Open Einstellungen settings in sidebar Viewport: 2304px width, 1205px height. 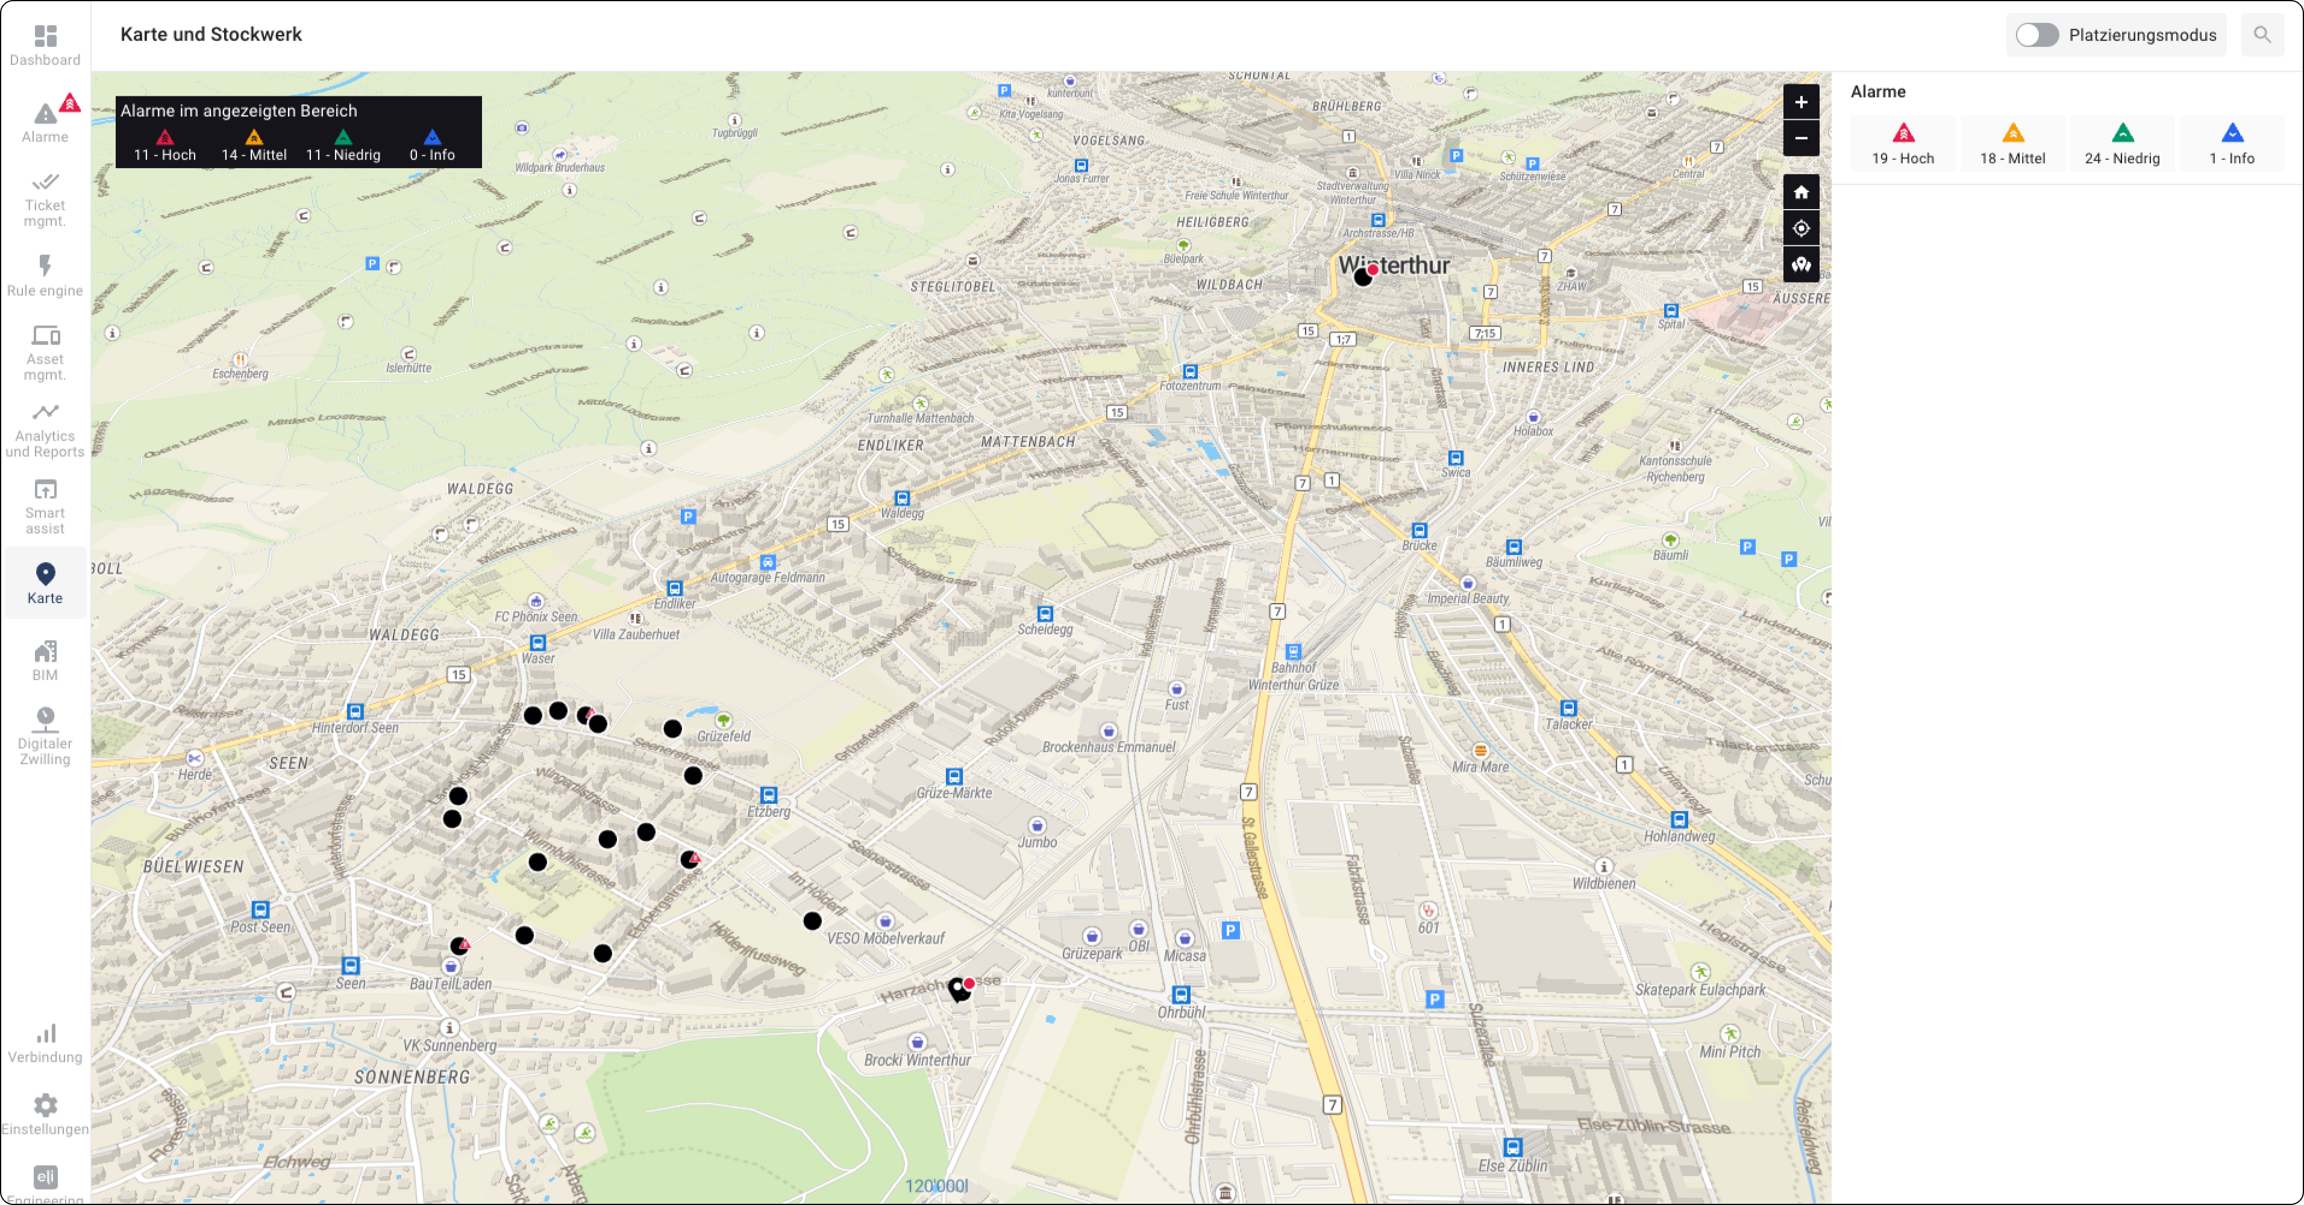45,1113
